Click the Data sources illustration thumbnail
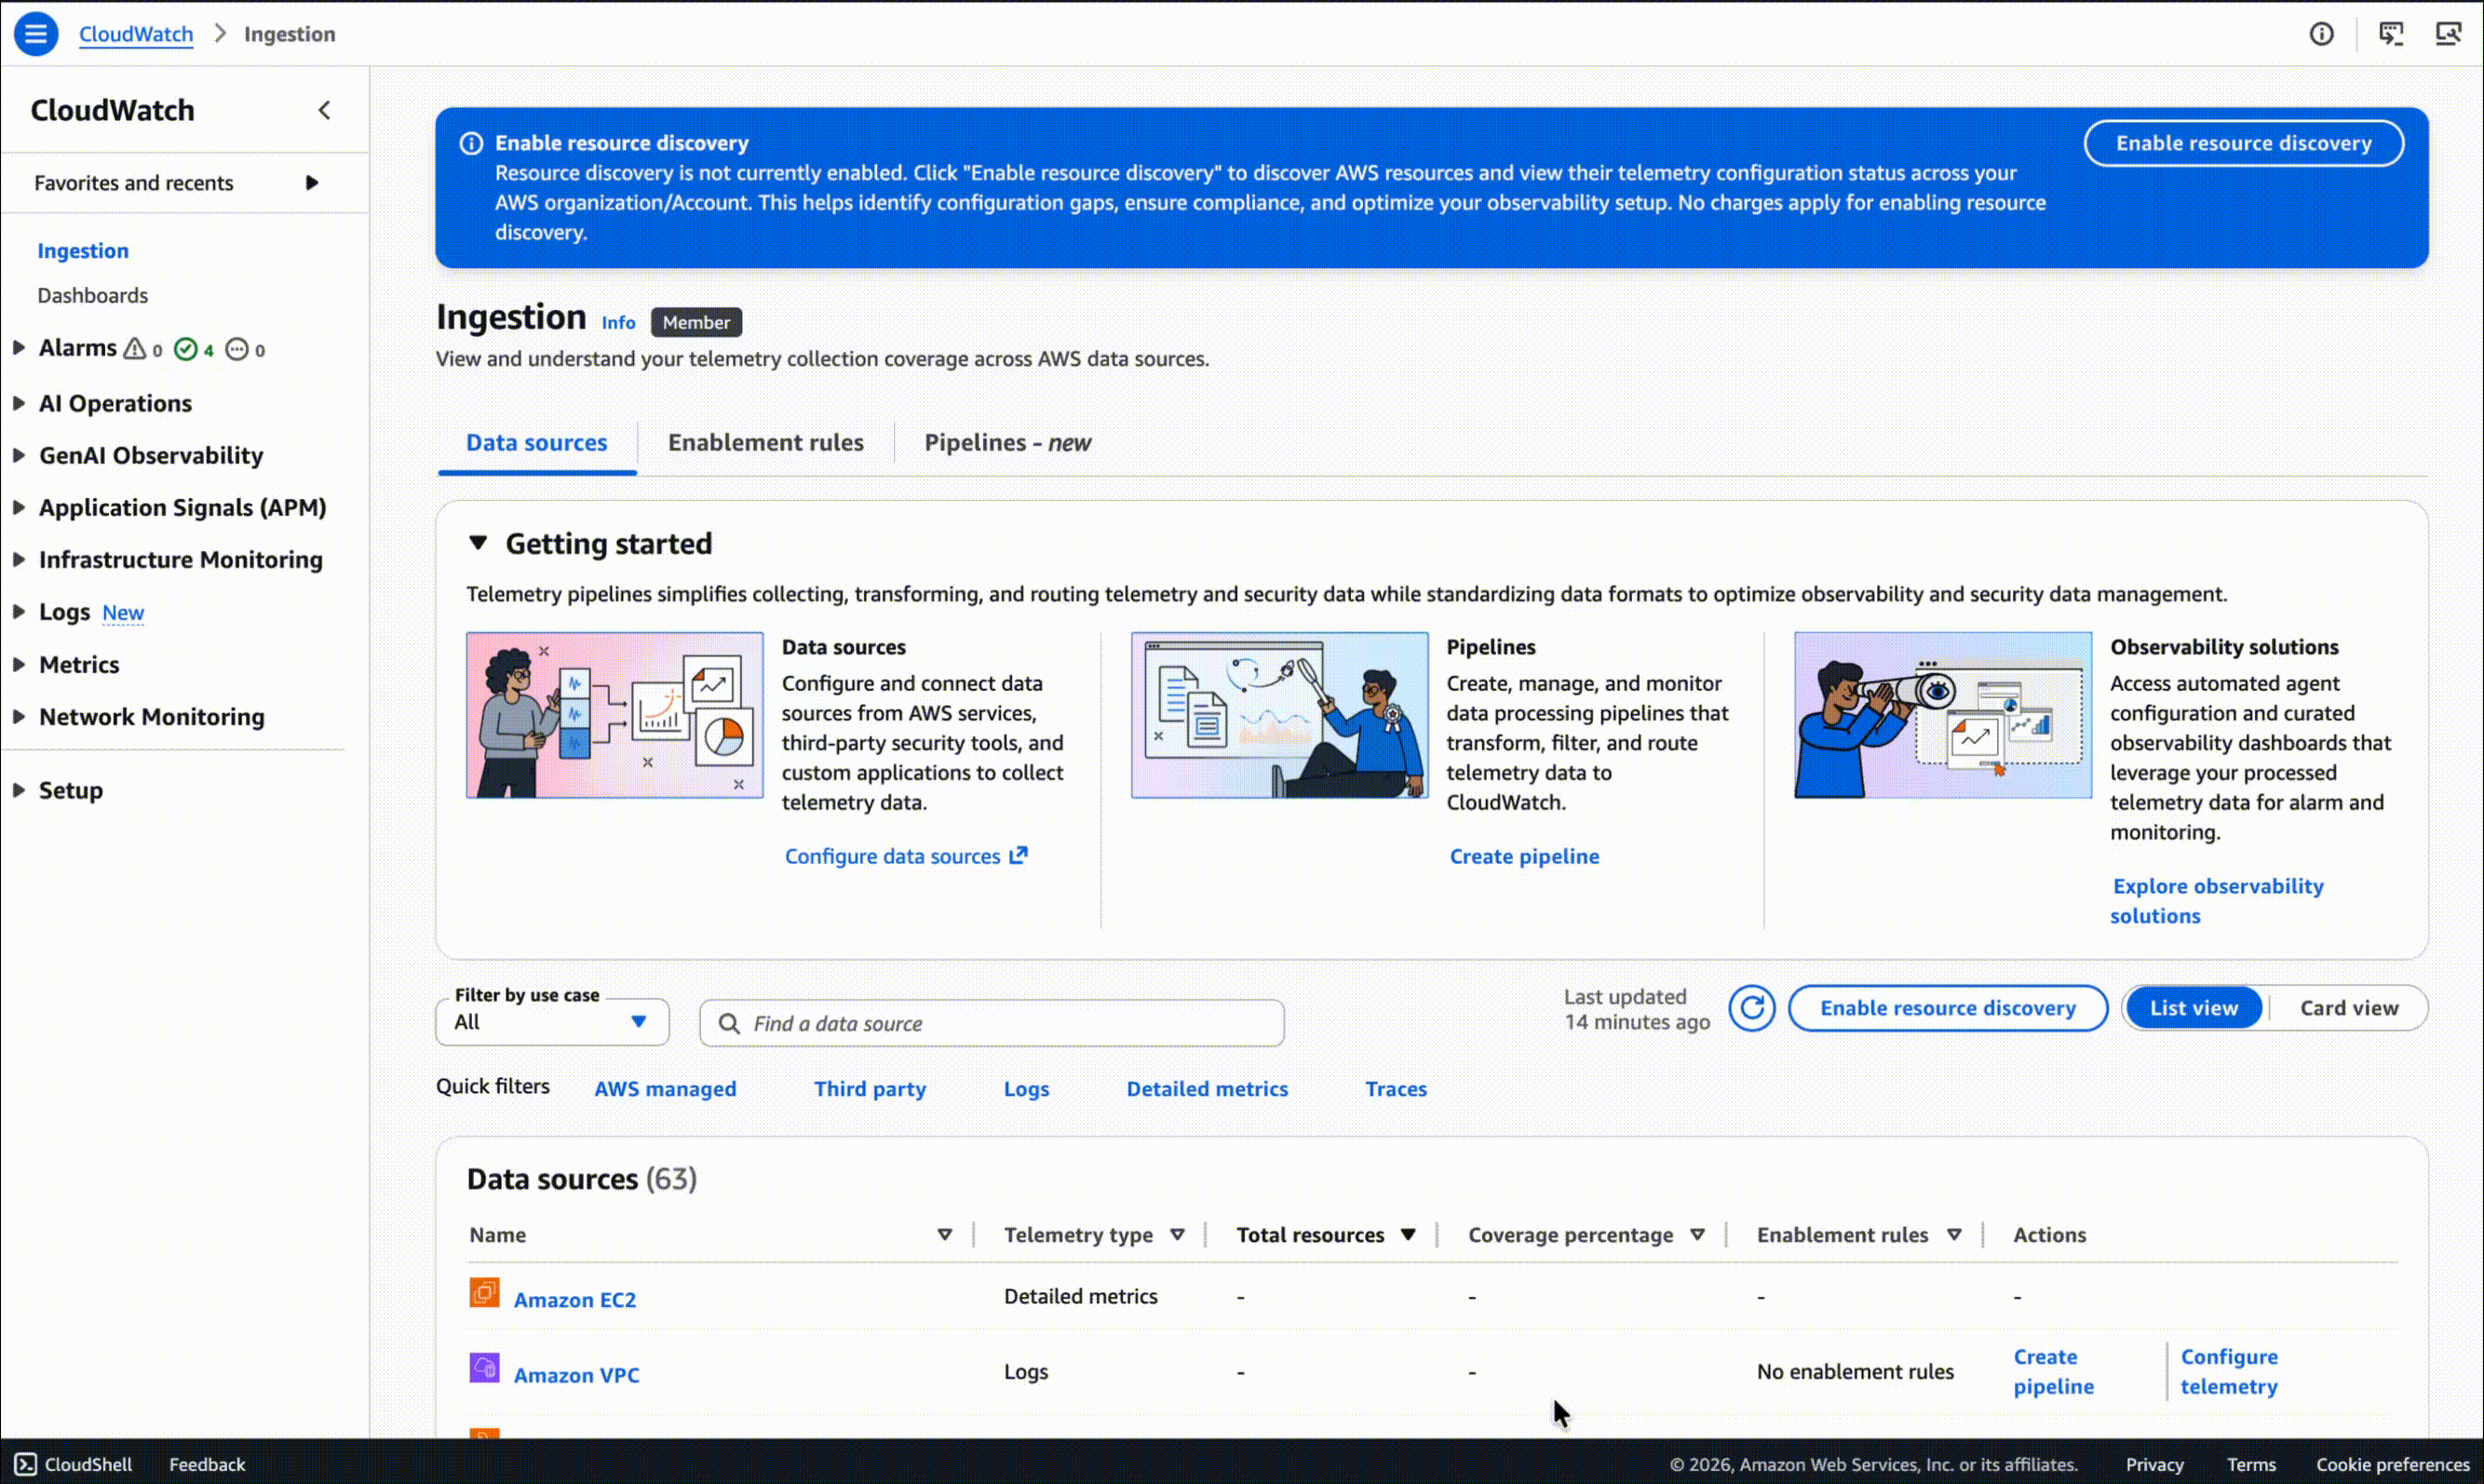 (614, 715)
